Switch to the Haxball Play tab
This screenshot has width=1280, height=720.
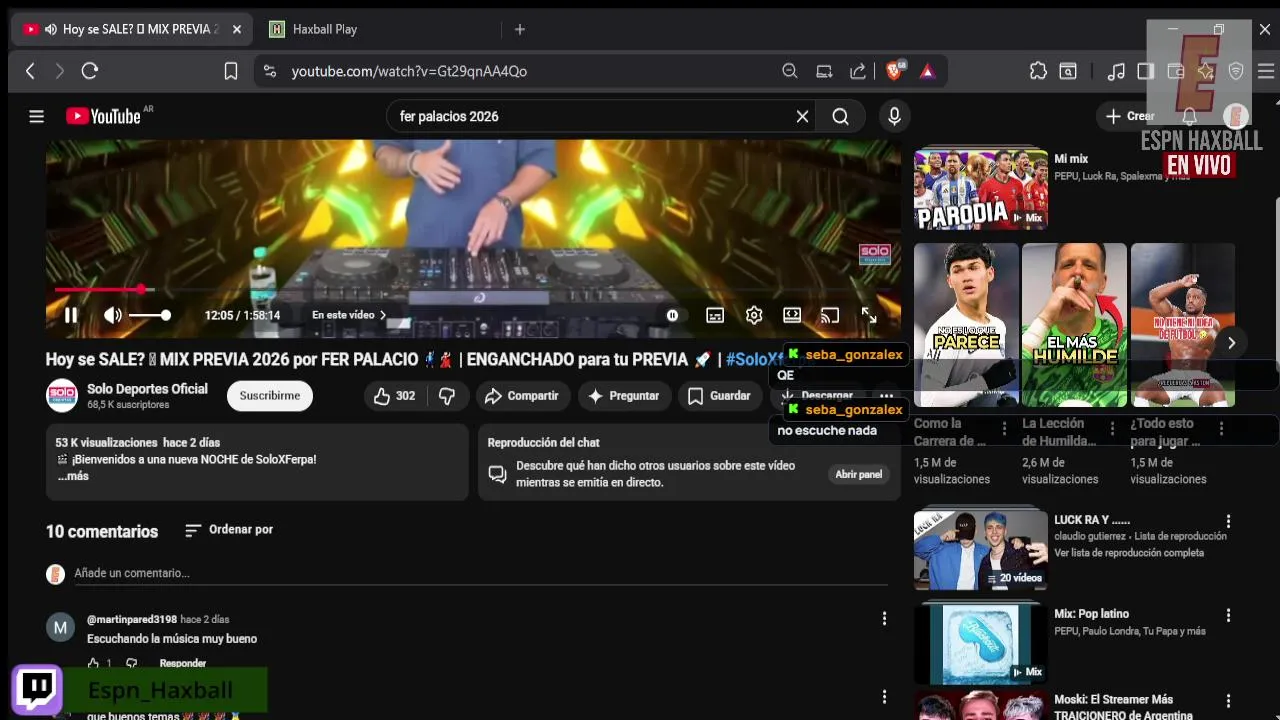pyautogui.click(x=325, y=29)
